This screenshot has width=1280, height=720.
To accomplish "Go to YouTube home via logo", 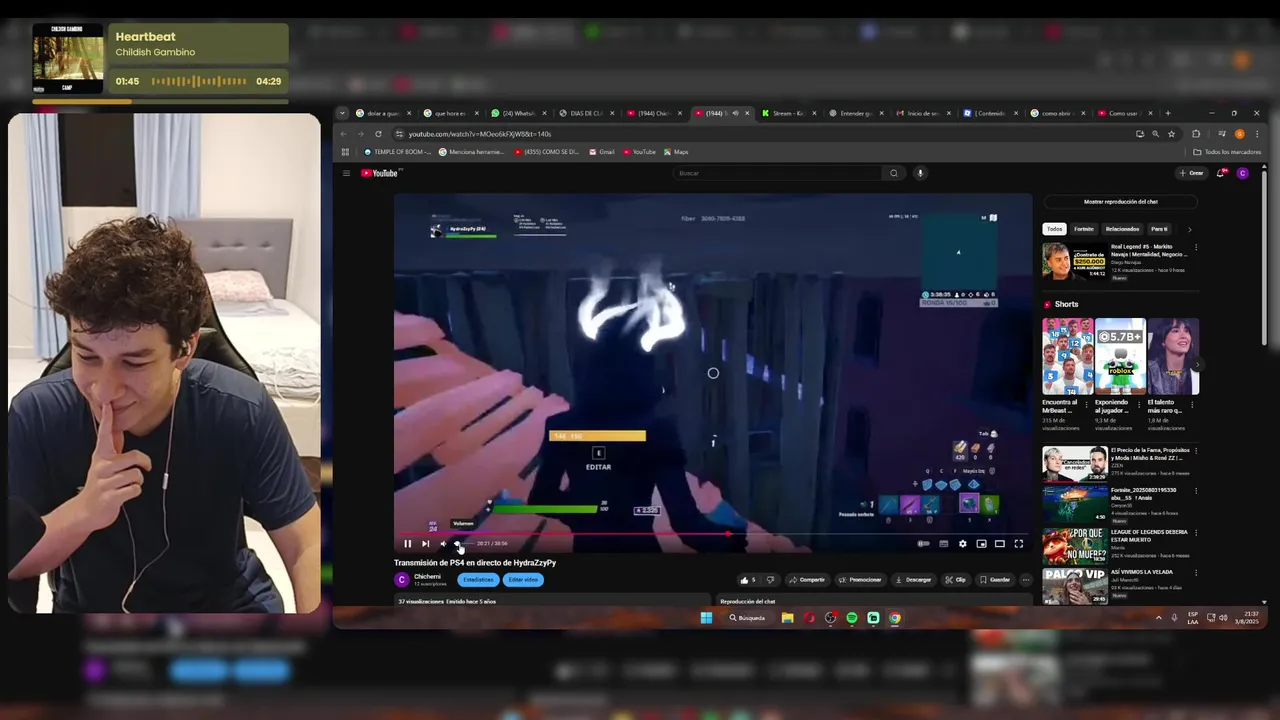I will (380, 173).
